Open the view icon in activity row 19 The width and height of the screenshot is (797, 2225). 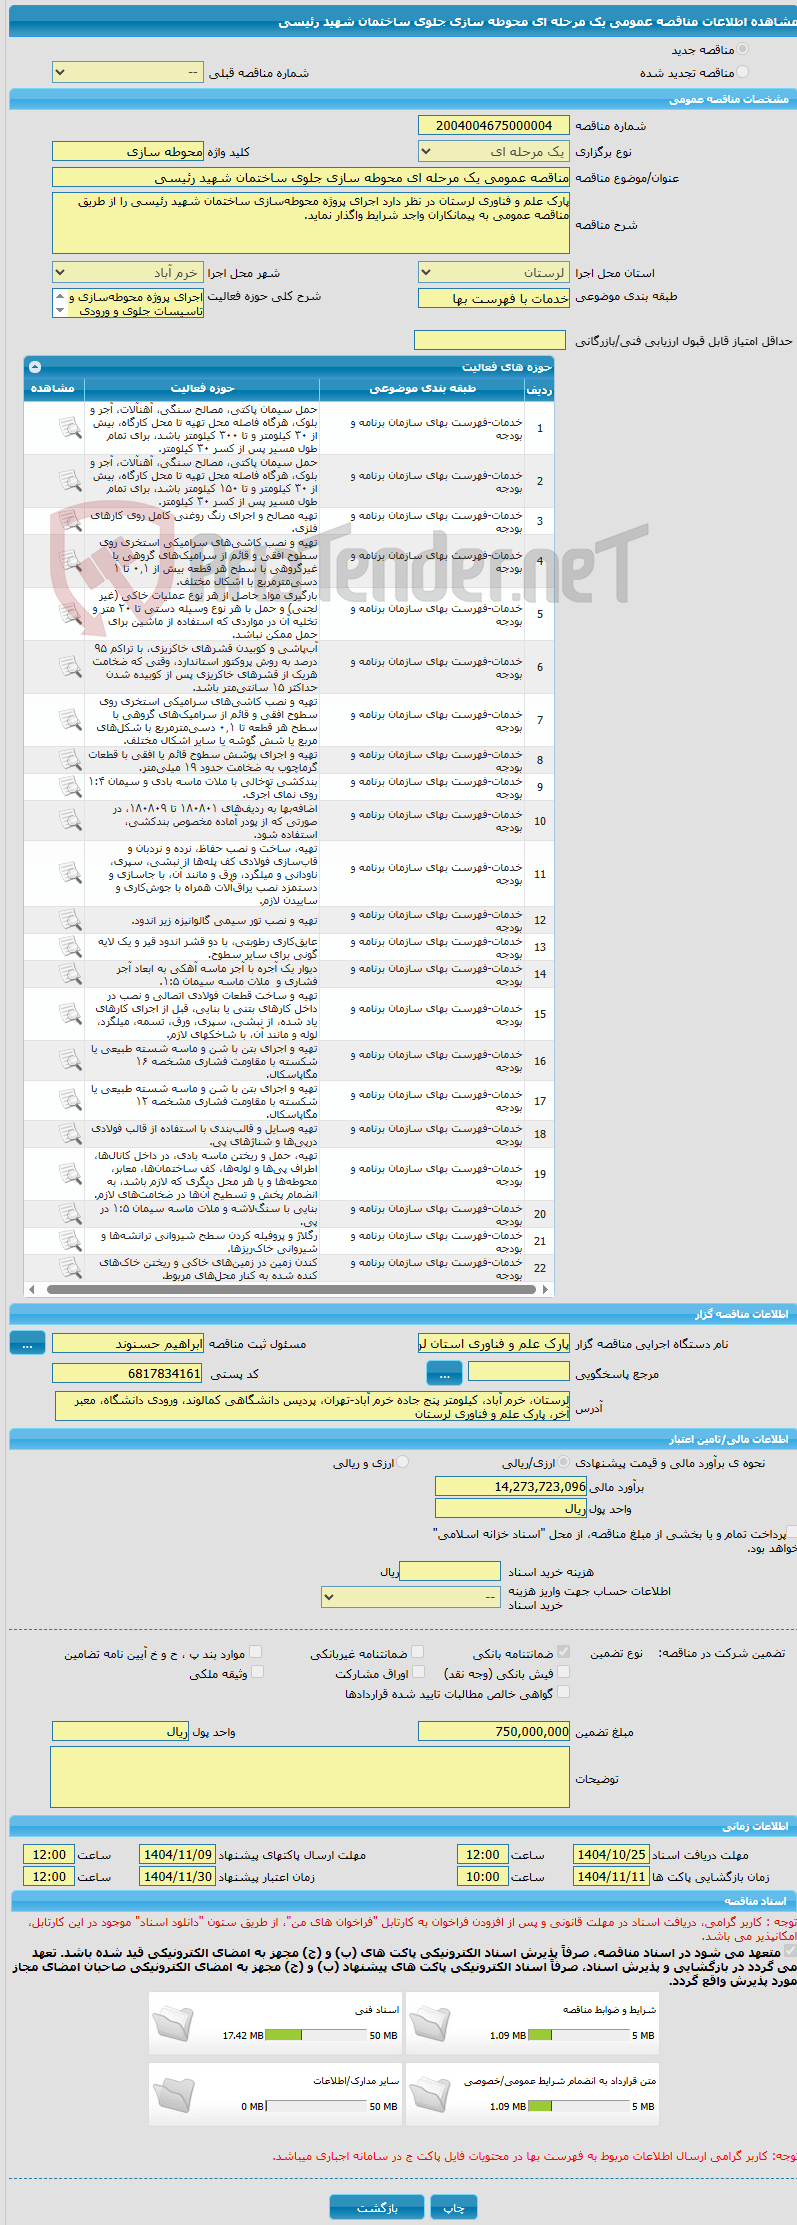pos(69,1174)
